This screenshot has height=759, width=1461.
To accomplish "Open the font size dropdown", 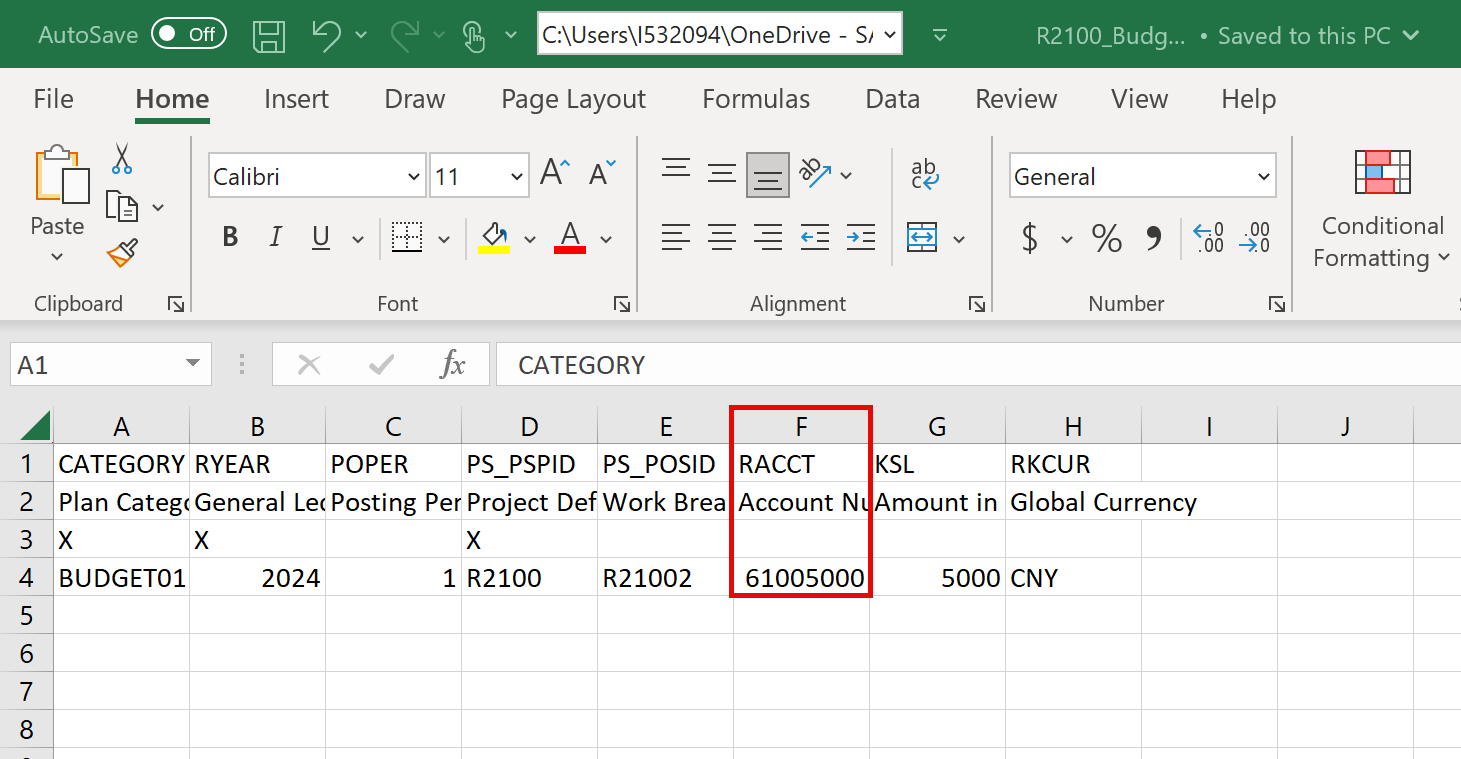I will tap(517, 177).
